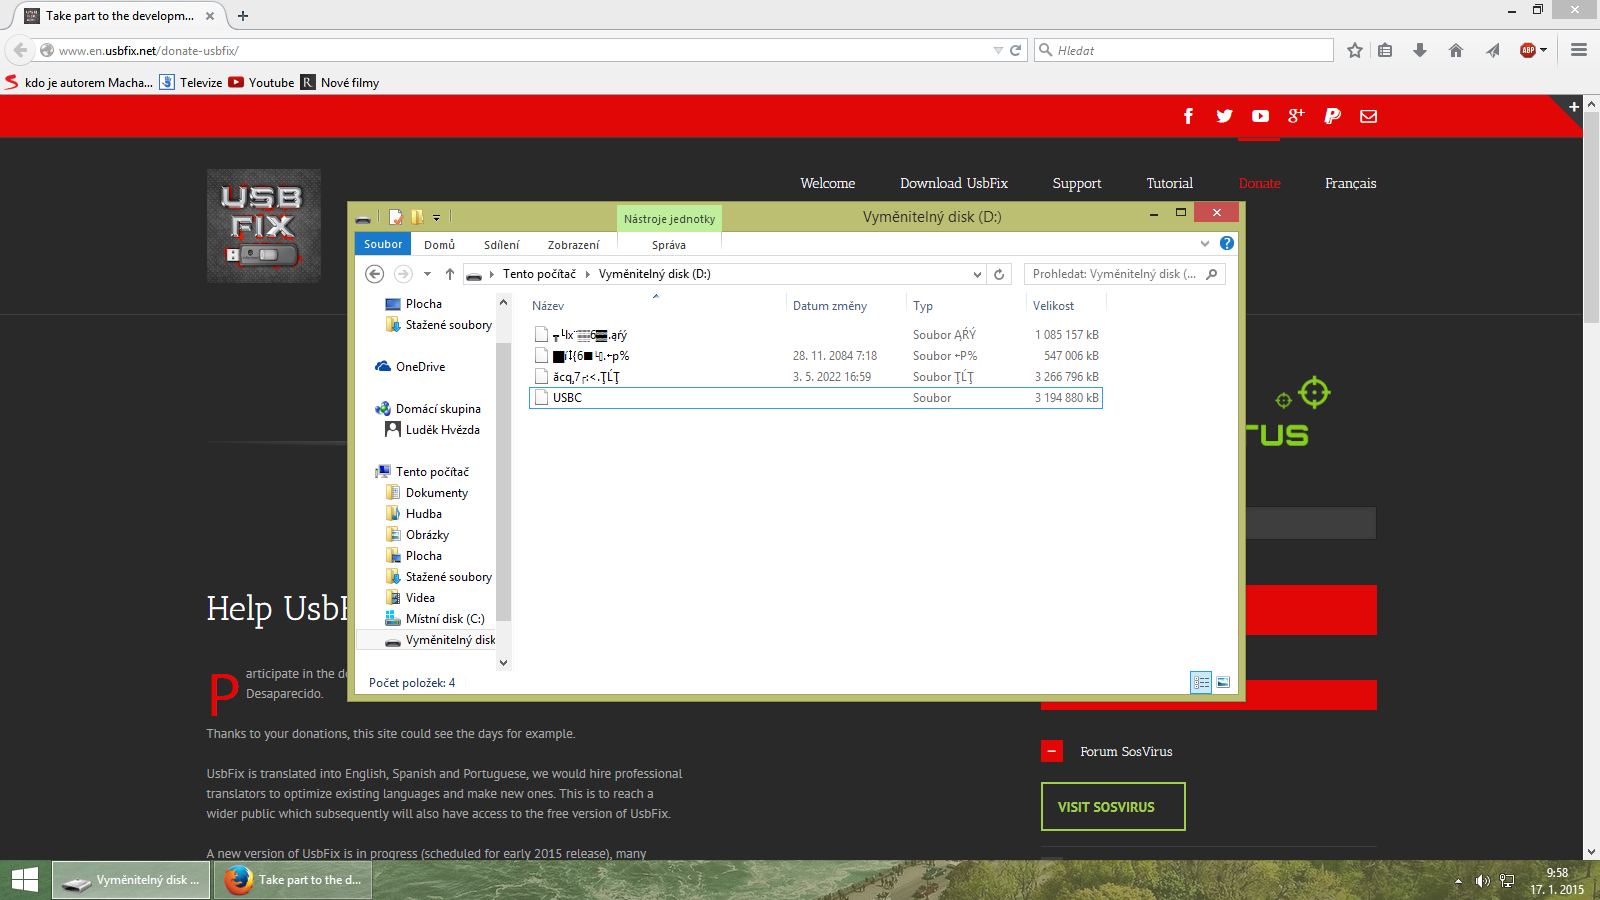This screenshot has height=900, width=1600.
Task: Open the Facebook icon in red header
Action: pos(1188,116)
